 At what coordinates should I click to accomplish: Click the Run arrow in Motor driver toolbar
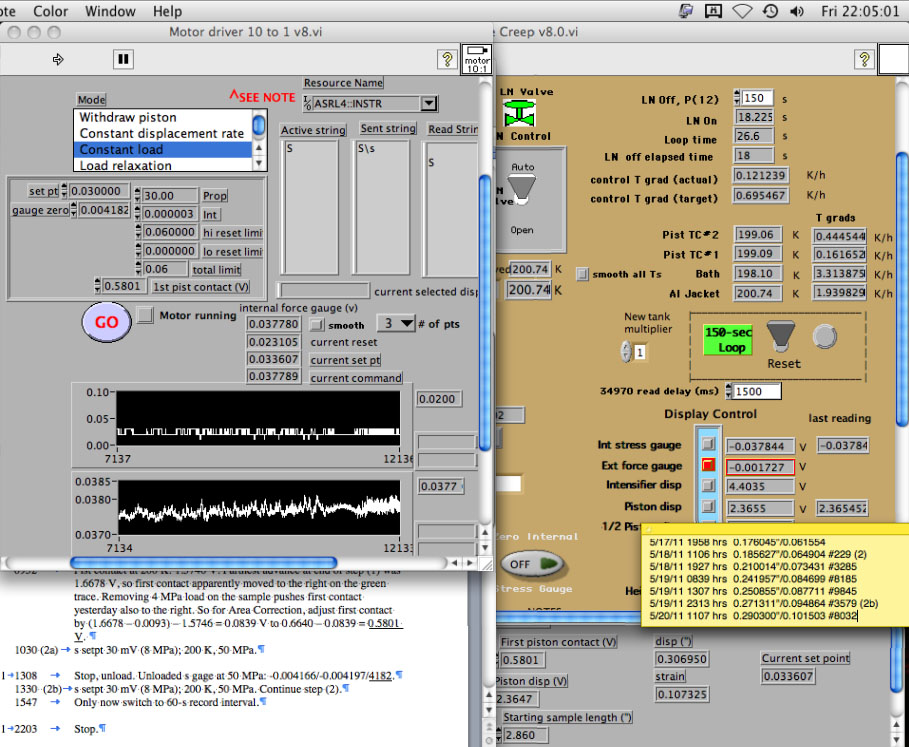(x=58, y=60)
